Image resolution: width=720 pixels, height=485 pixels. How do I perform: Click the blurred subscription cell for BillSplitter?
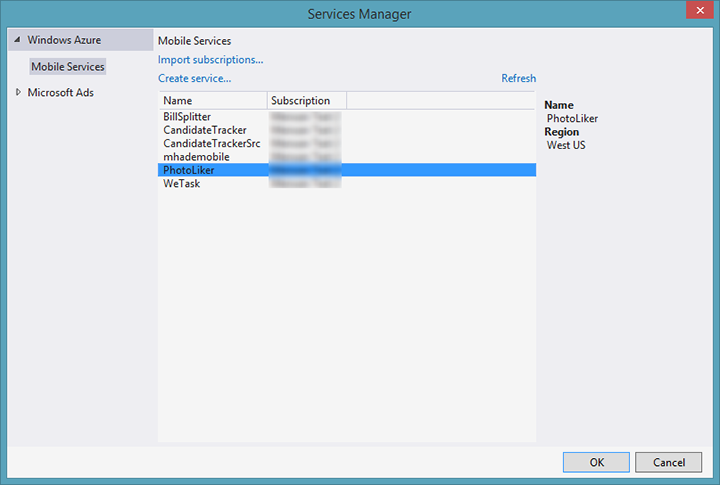pos(305,117)
